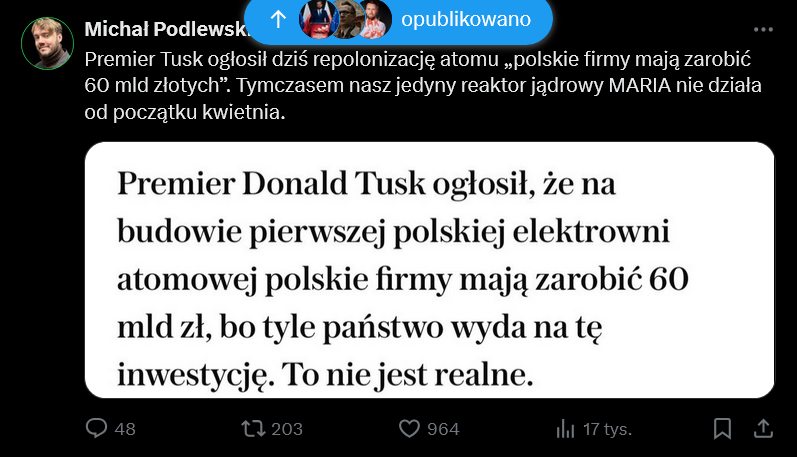Click the up arrow in the blue pill
Image resolution: width=797 pixels, height=457 pixels.
(x=278, y=20)
